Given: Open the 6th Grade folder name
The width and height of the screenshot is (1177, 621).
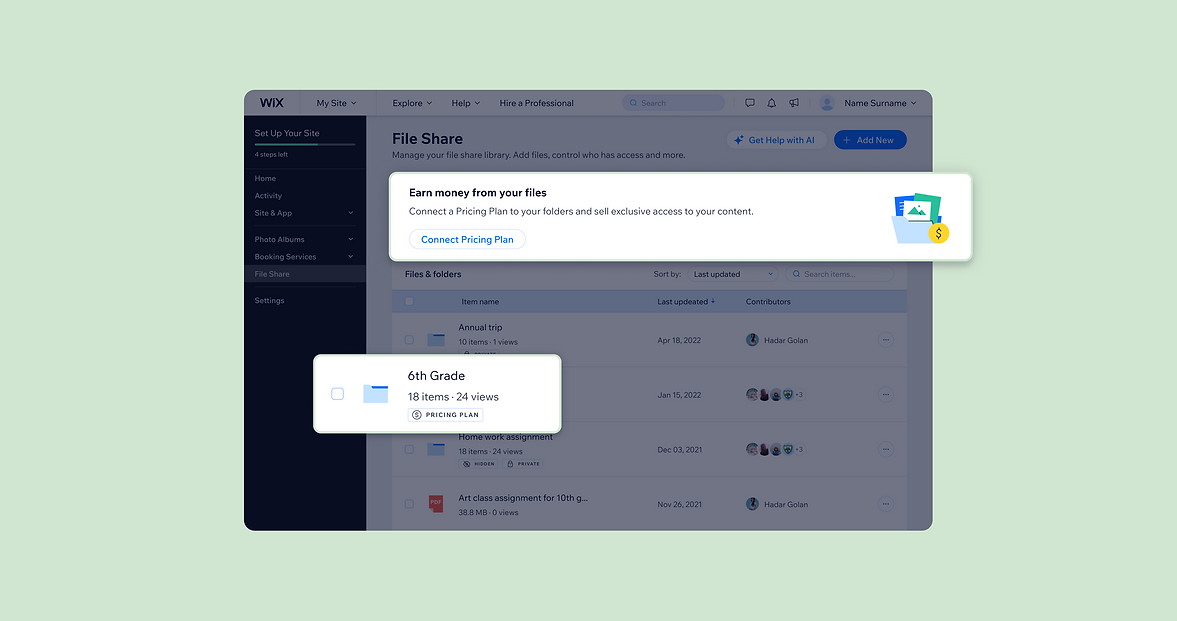Looking at the screenshot, I should [436, 376].
